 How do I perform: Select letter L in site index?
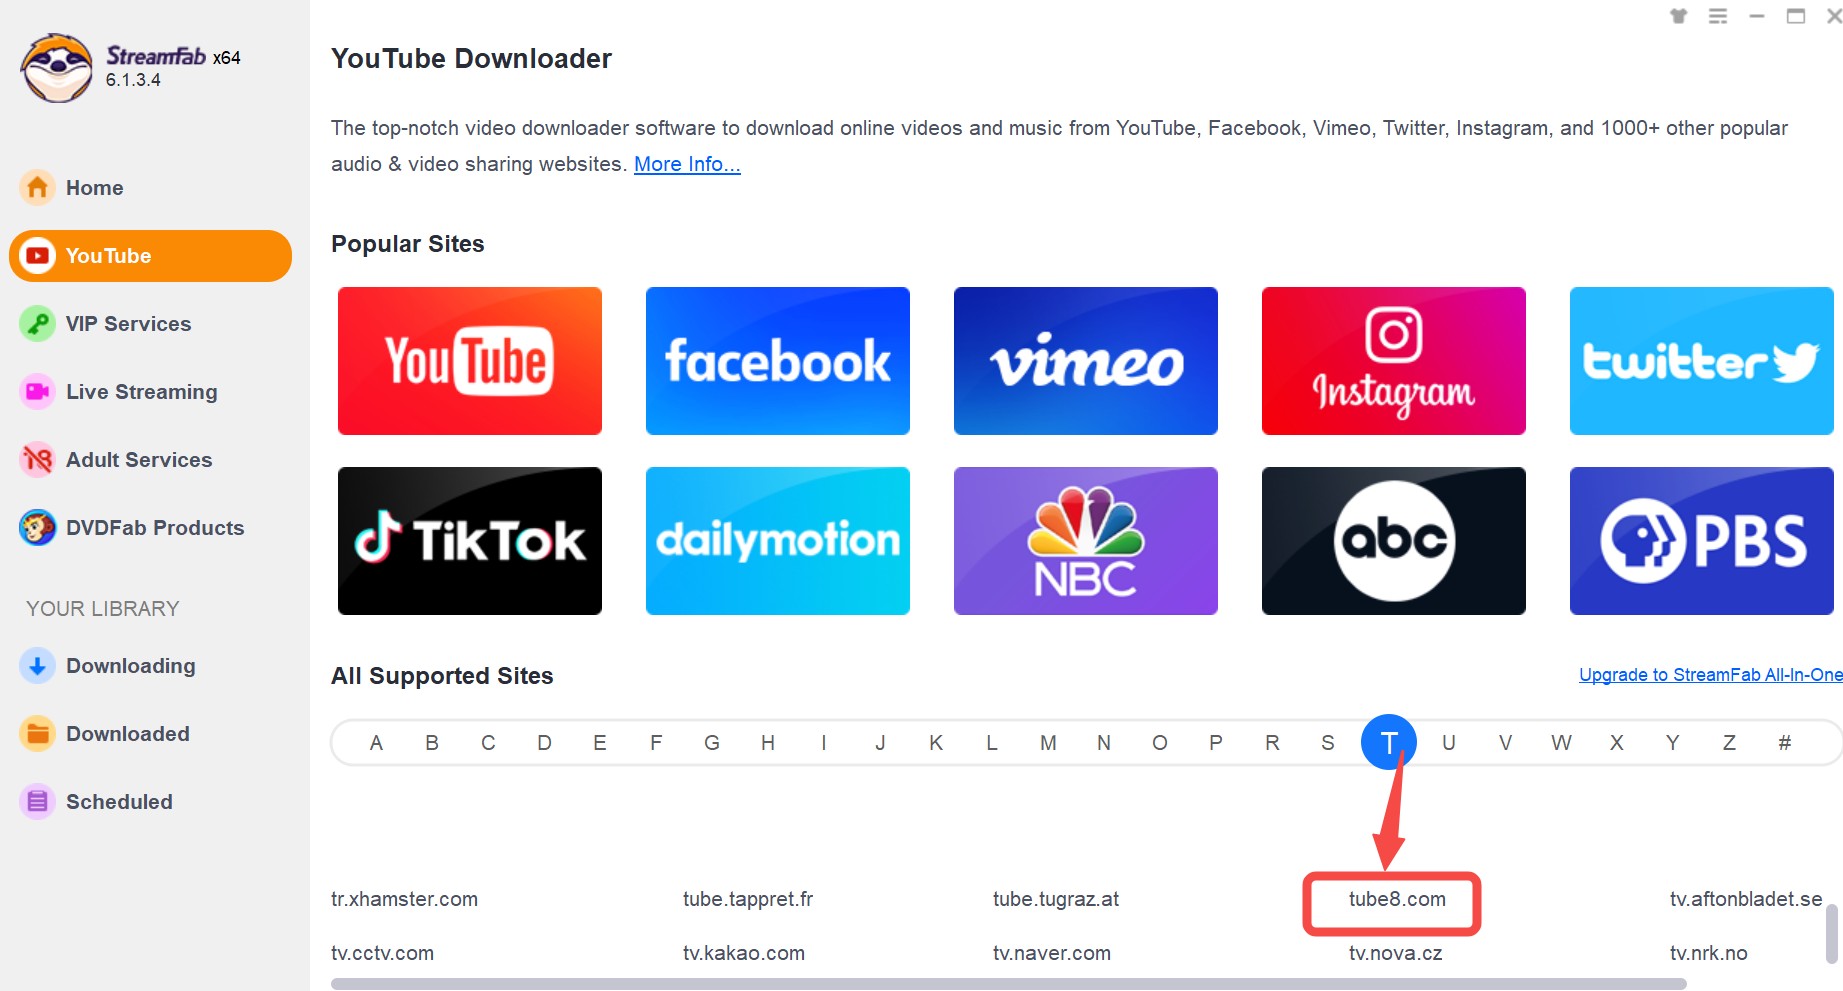[x=992, y=743]
